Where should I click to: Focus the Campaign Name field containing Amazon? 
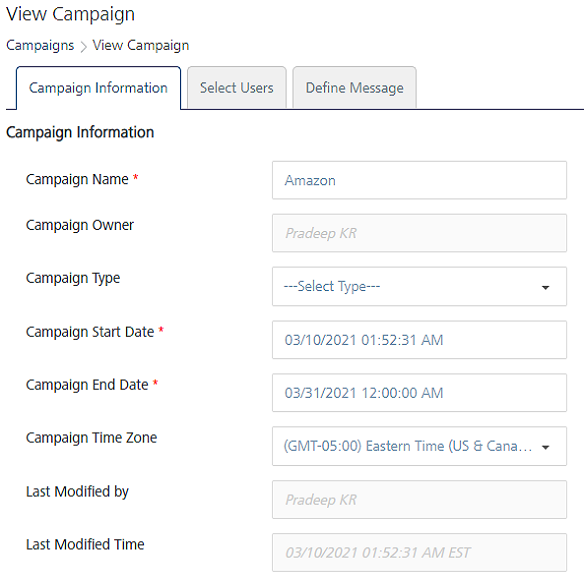419,180
